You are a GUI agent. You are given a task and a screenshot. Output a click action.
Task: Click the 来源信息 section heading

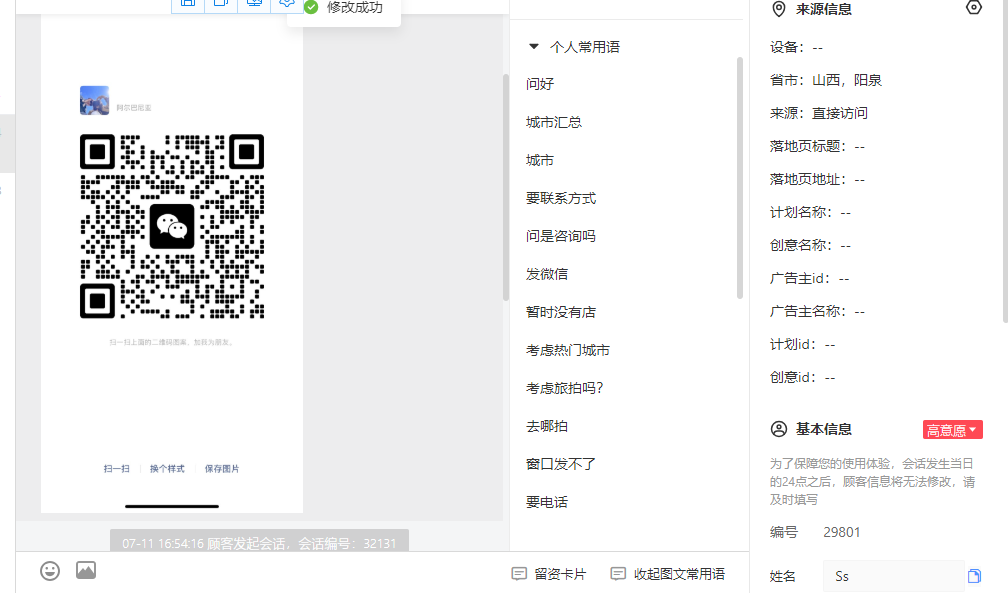pyautogui.click(x=824, y=9)
